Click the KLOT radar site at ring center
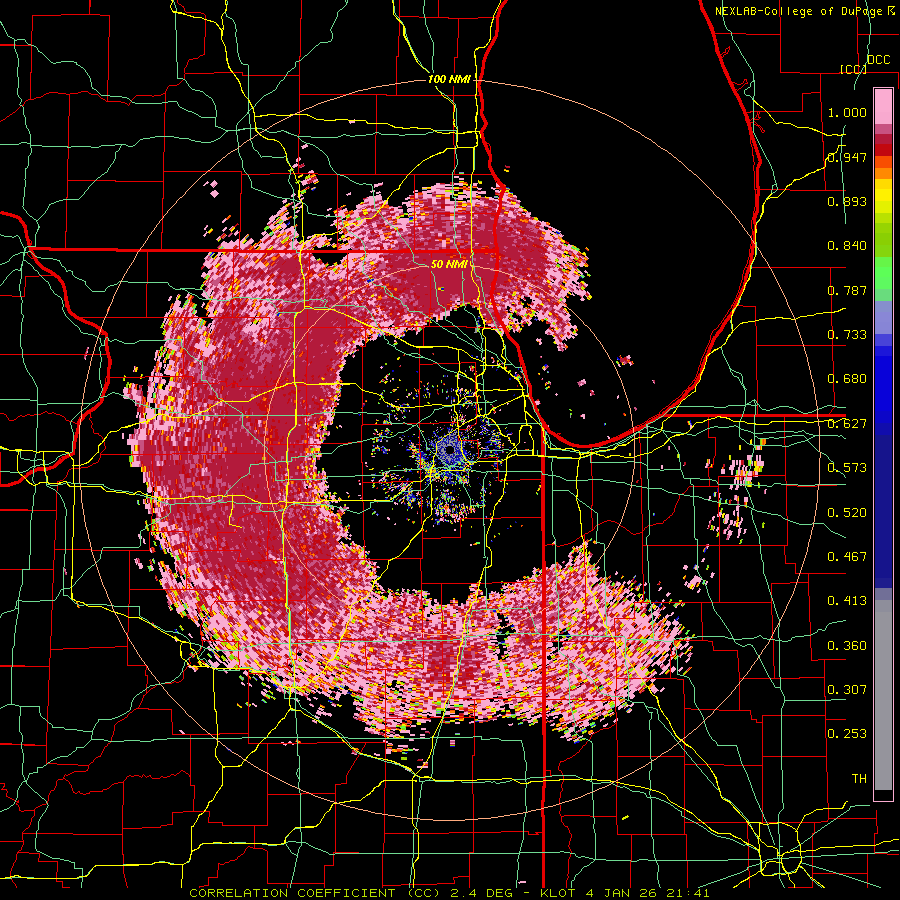The height and width of the screenshot is (900, 900). coord(449,451)
